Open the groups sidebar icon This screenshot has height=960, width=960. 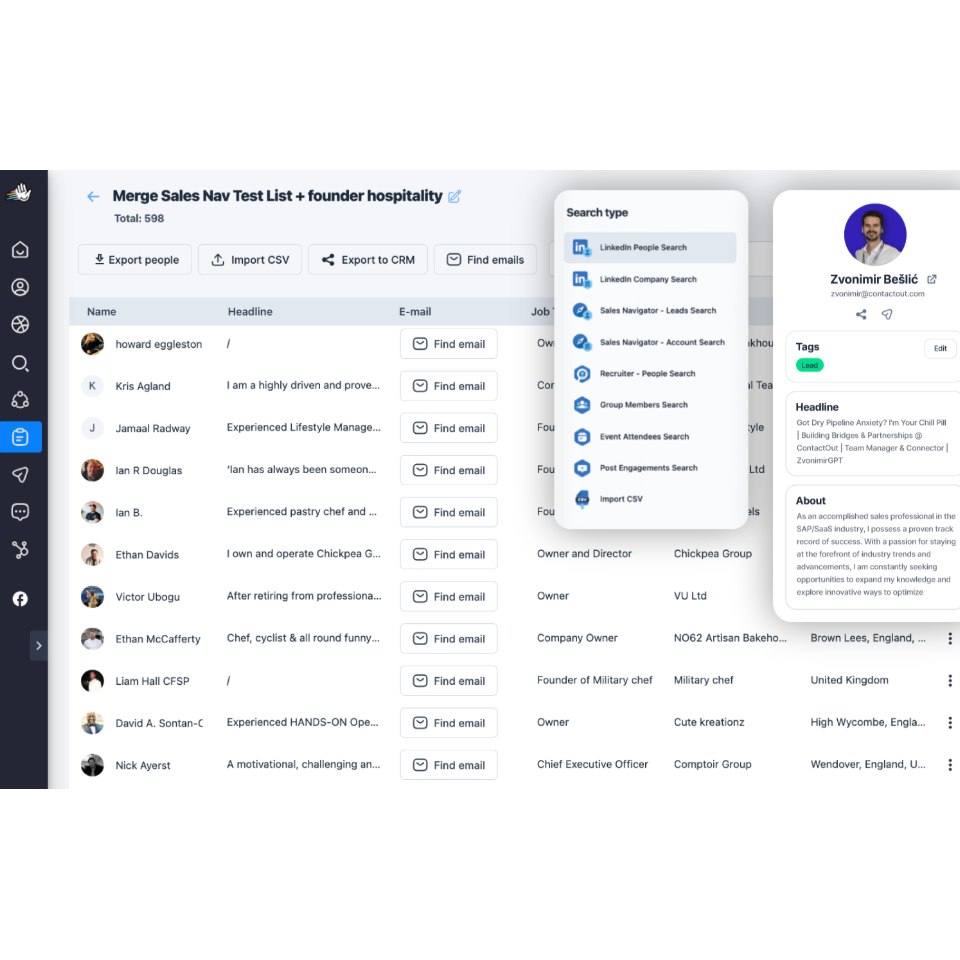(20, 400)
